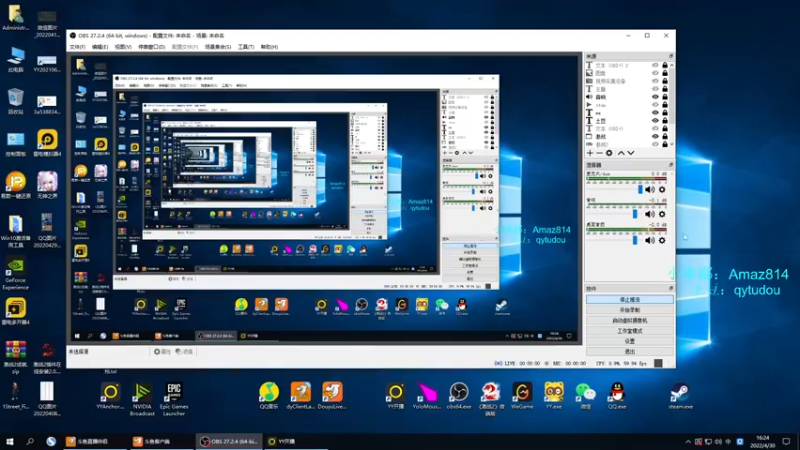Enable 工作室模式 studio mode

tap(630, 331)
